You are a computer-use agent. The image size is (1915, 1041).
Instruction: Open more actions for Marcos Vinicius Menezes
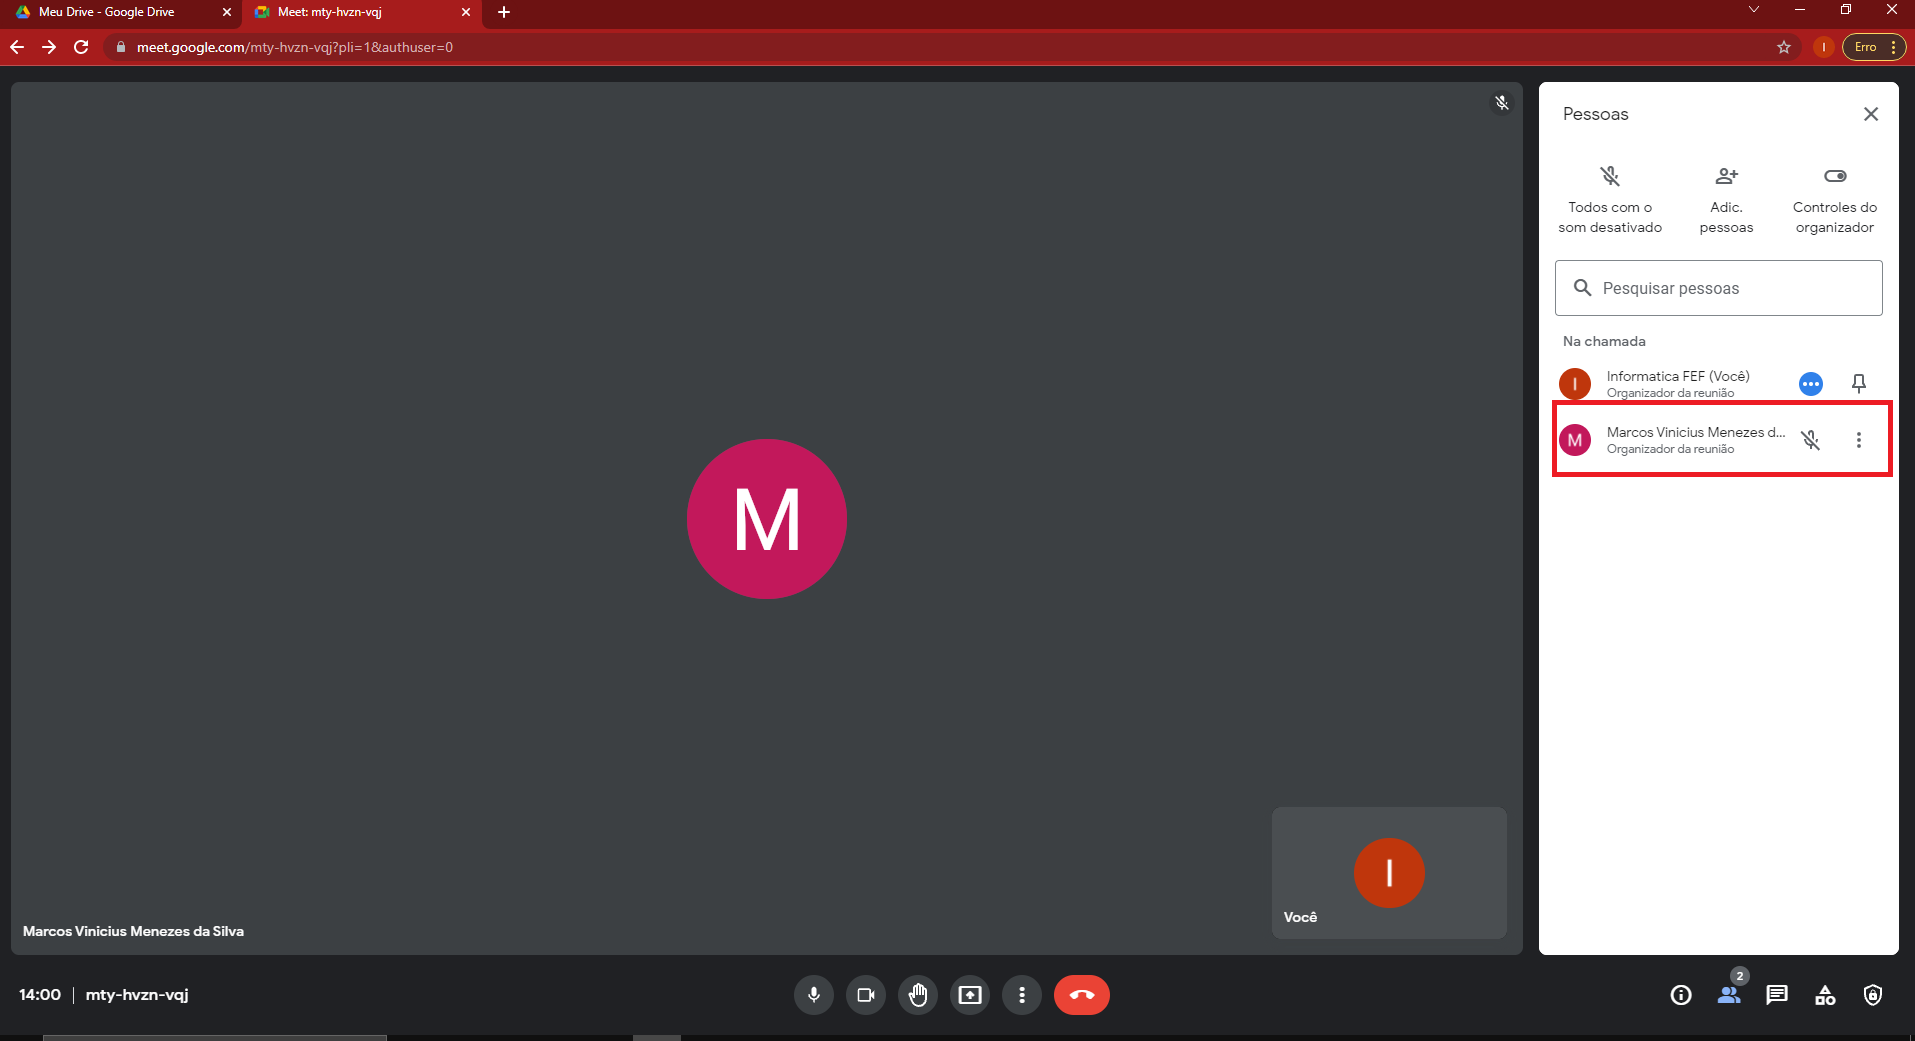coord(1859,440)
